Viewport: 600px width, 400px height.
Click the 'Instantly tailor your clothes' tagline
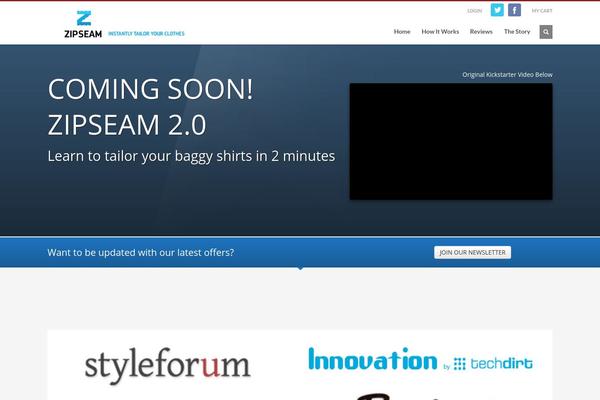click(x=146, y=34)
